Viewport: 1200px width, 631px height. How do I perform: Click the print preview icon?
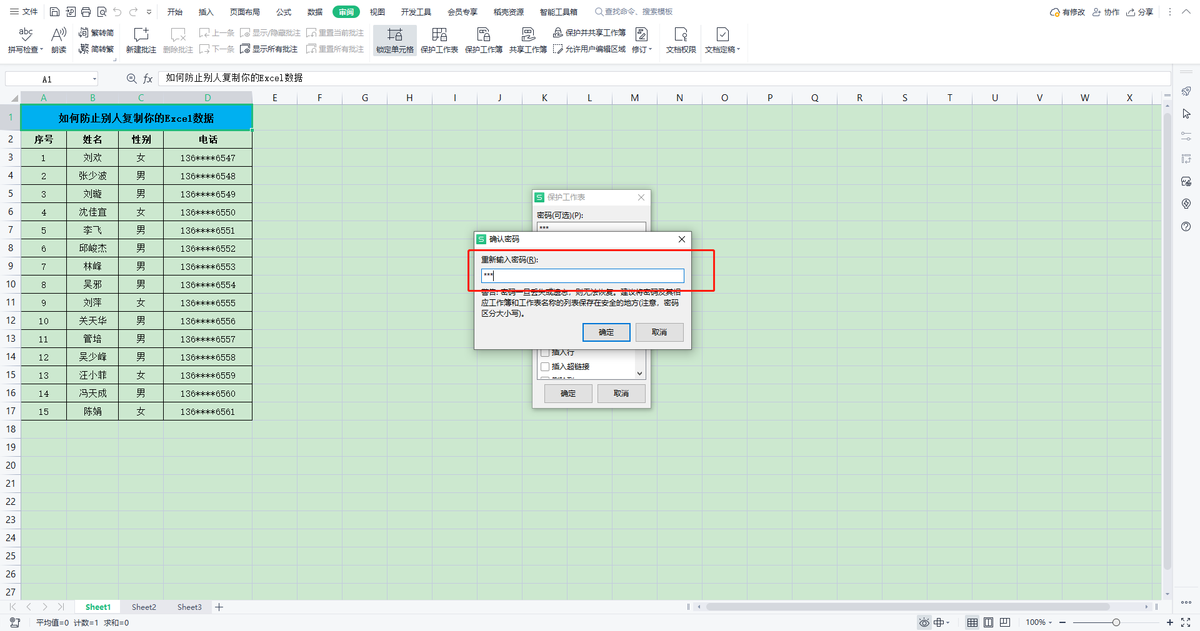click(102, 12)
